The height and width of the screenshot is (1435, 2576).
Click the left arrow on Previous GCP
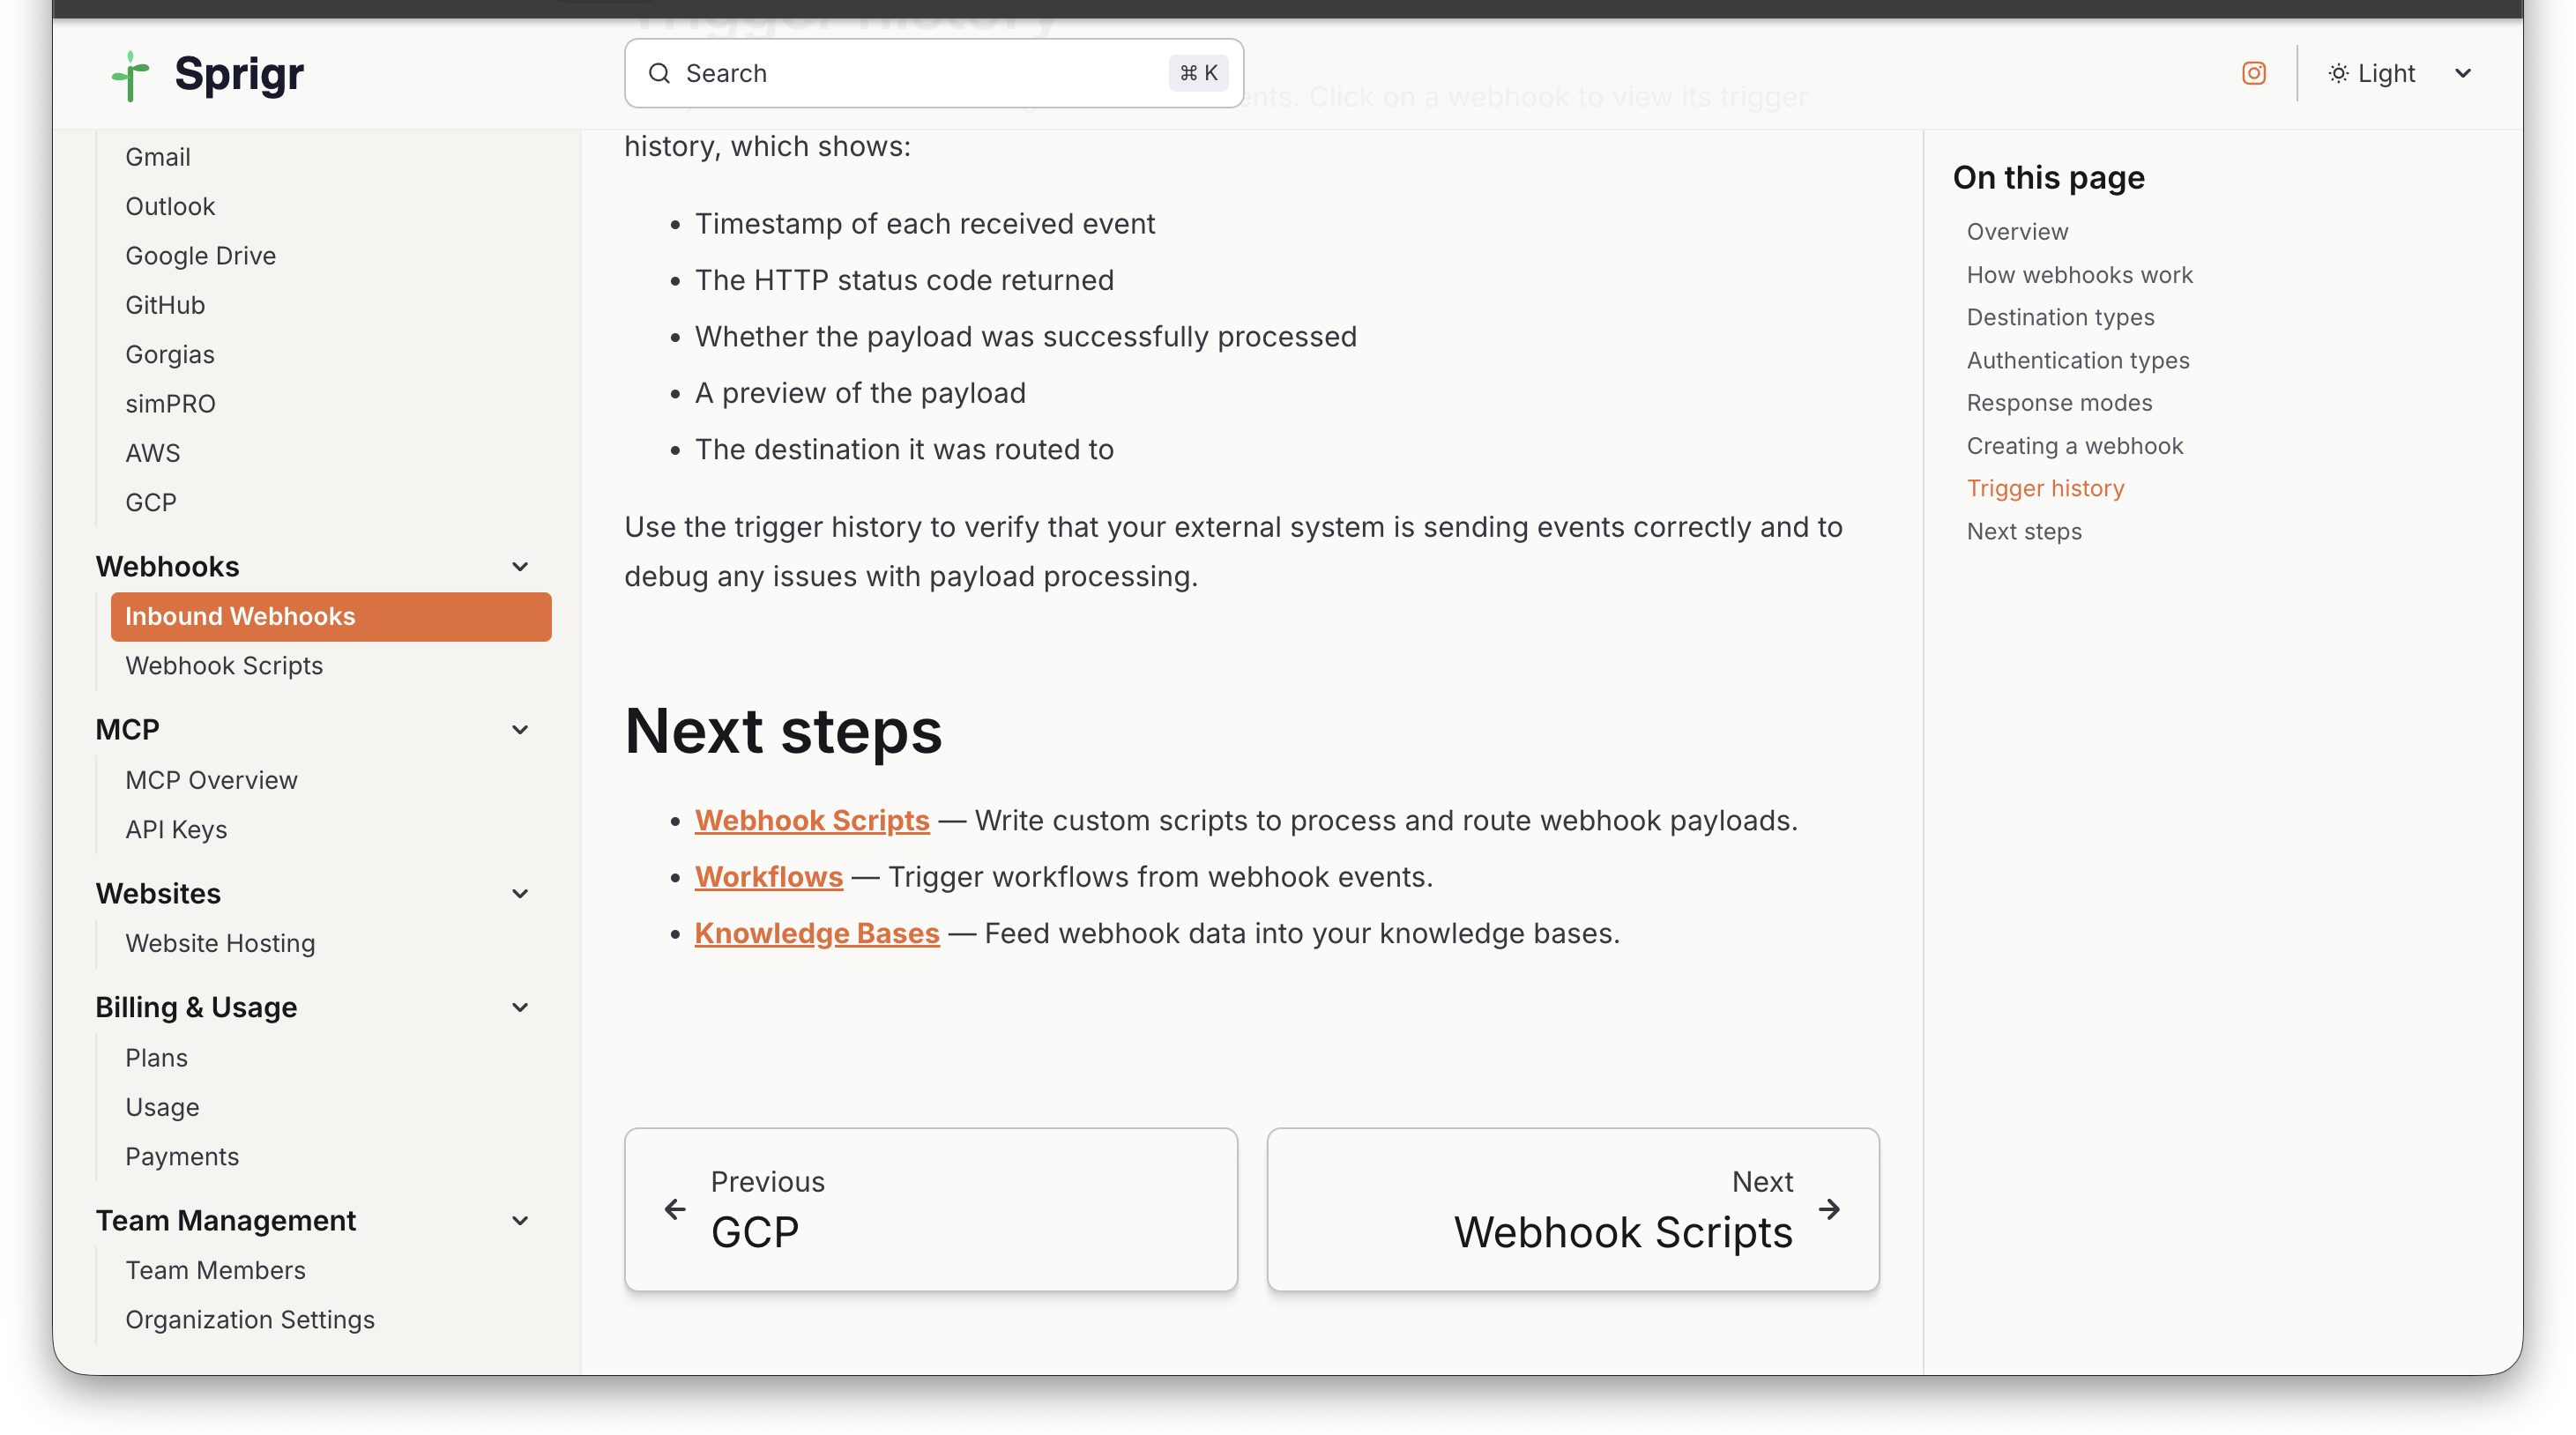click(x=675, y=1209)
